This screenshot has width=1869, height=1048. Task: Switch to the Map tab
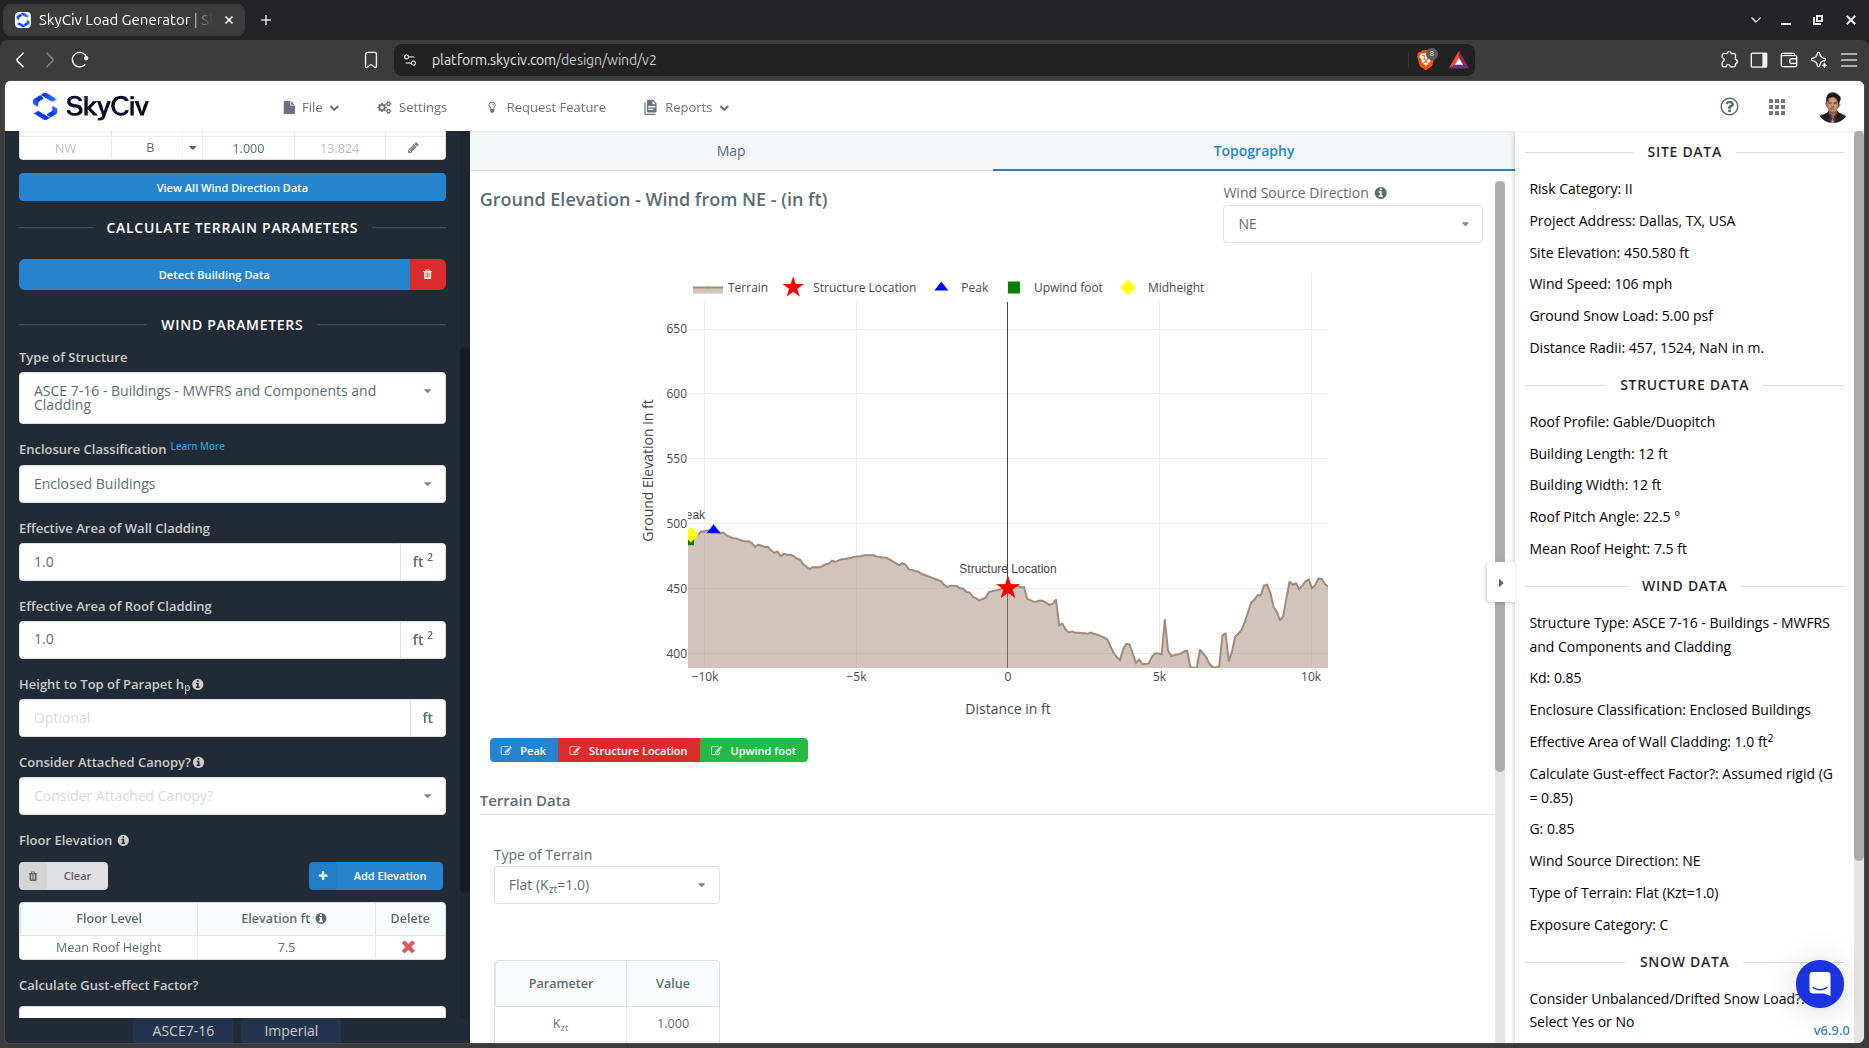tap(731, 151)
